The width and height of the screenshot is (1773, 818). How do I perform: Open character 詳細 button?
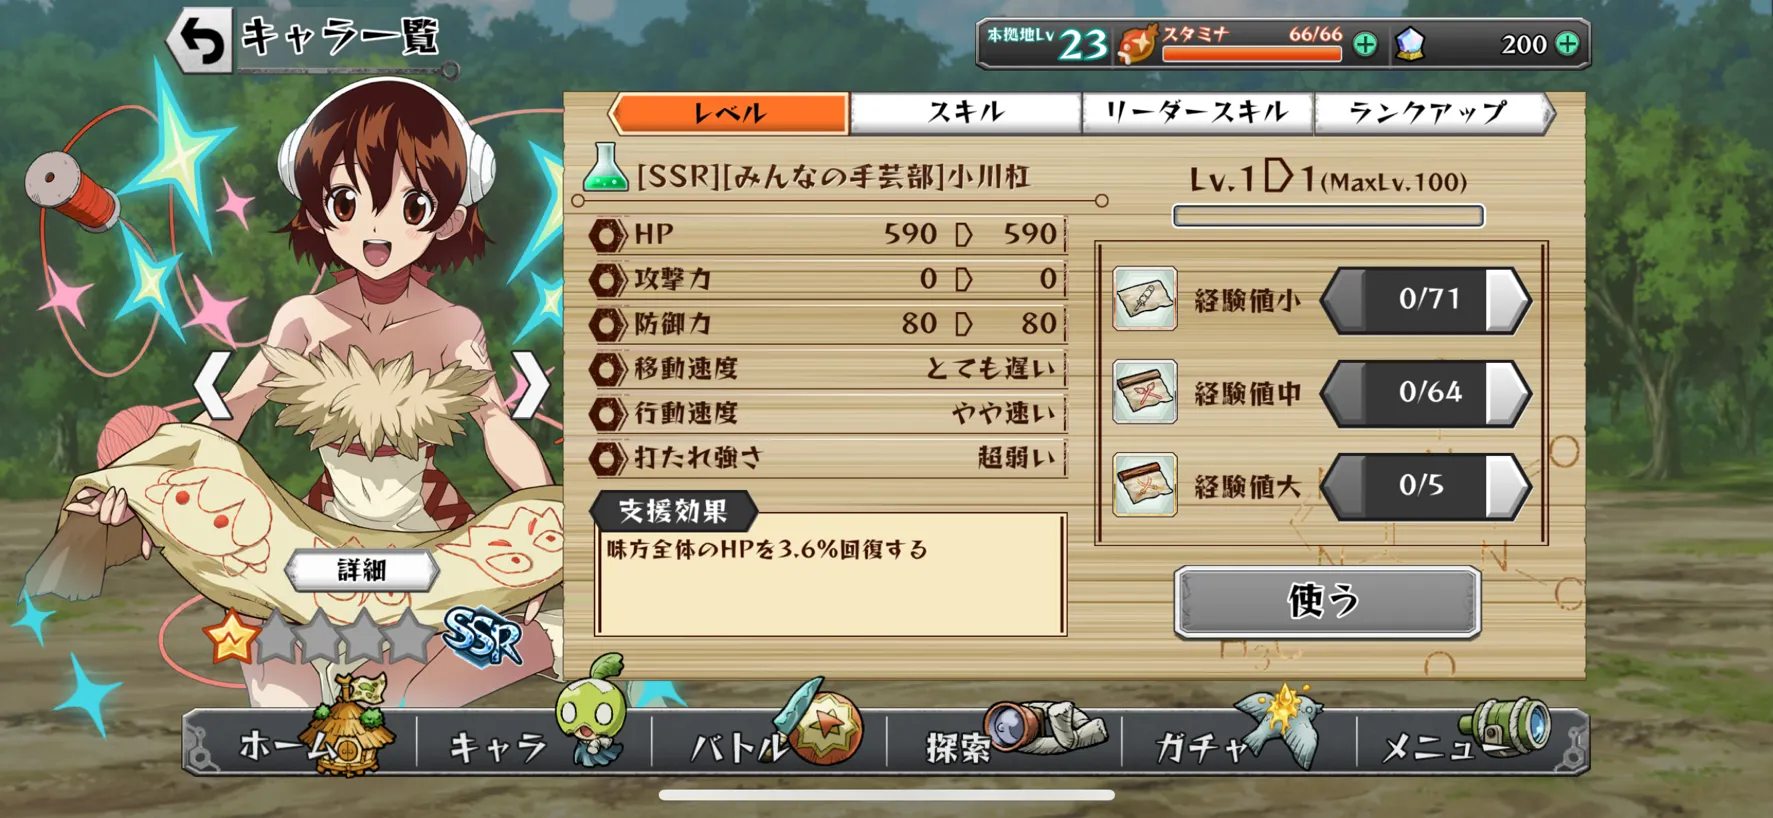coord(361,570)
